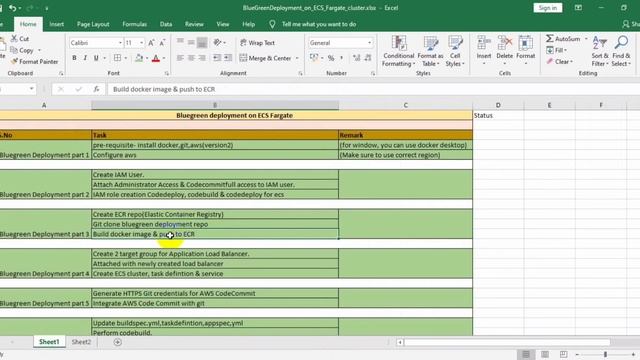Screen dimensions: 640x360
Task: Open the Font Color dropdown arrow
Action: tap(164, 58)
